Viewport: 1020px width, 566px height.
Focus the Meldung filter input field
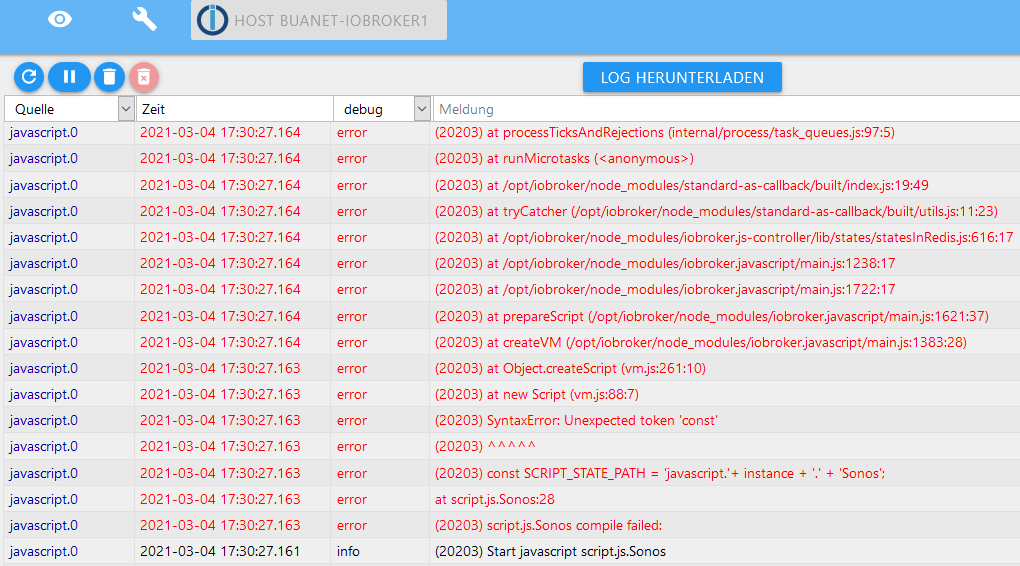coord(725,109)
